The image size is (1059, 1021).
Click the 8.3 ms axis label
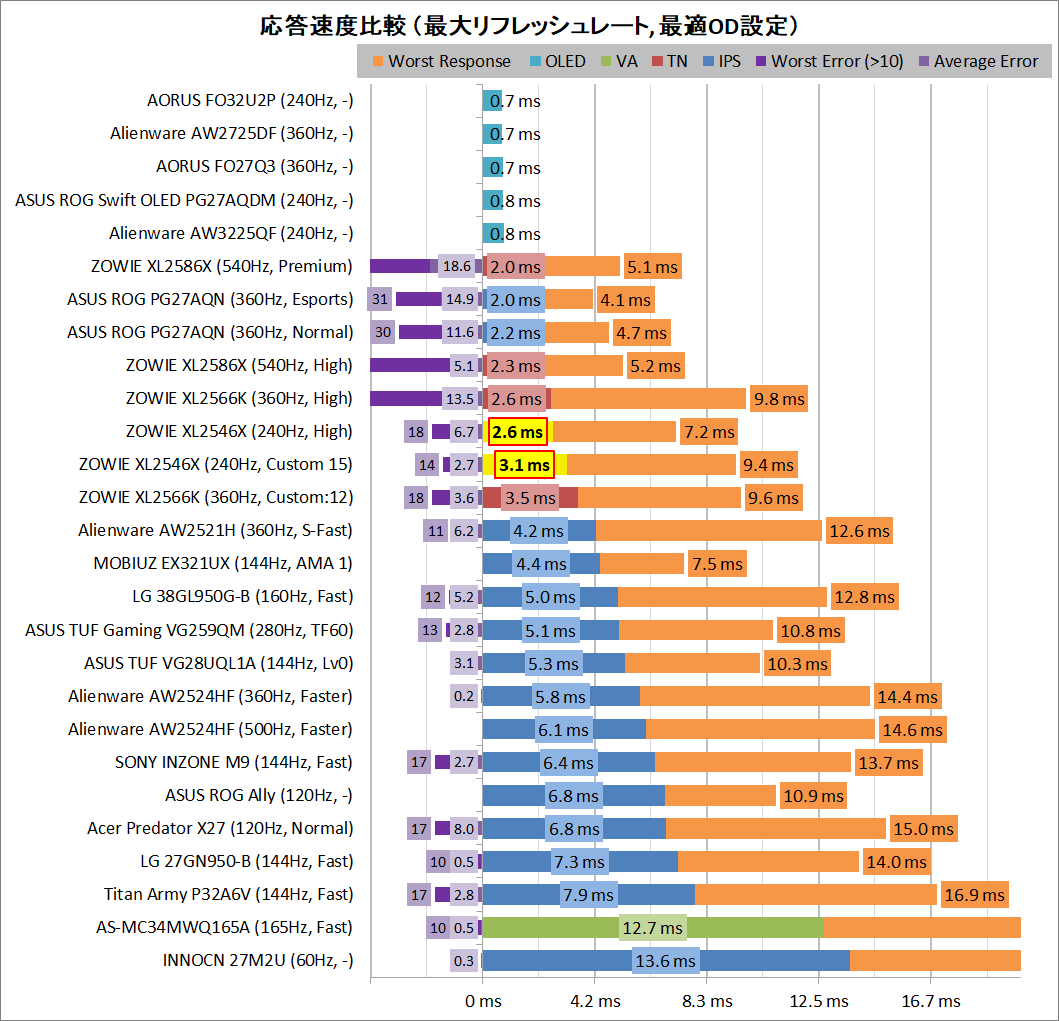[x=707, y=1001]
